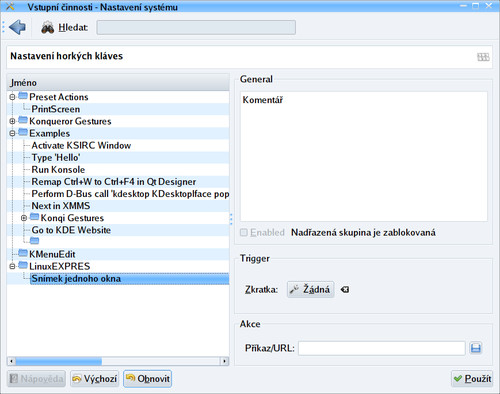Collapse the Preset Actions group

(x=12, y=97)
